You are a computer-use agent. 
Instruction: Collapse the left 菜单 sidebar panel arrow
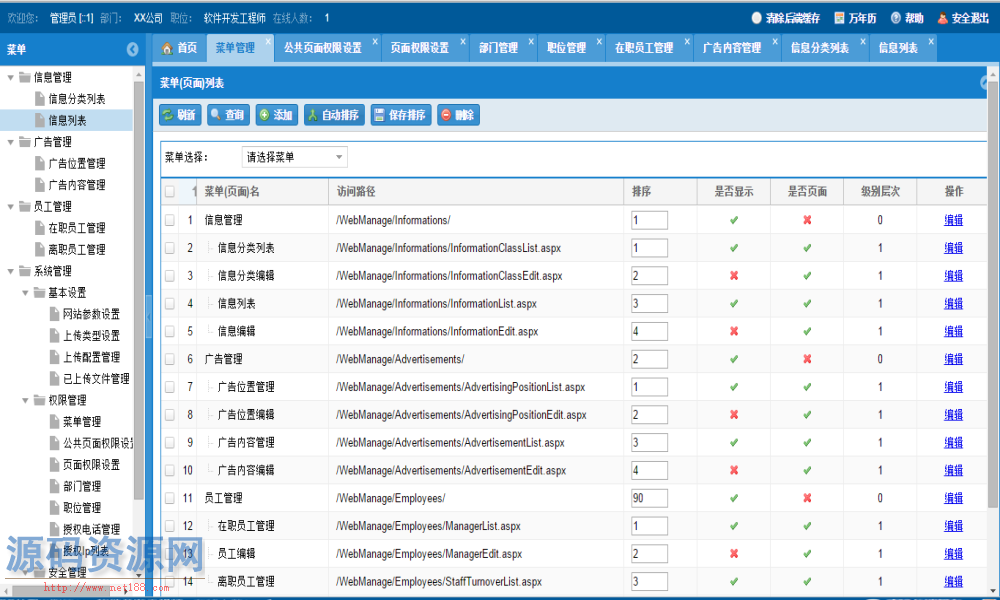tap(133, 50)
